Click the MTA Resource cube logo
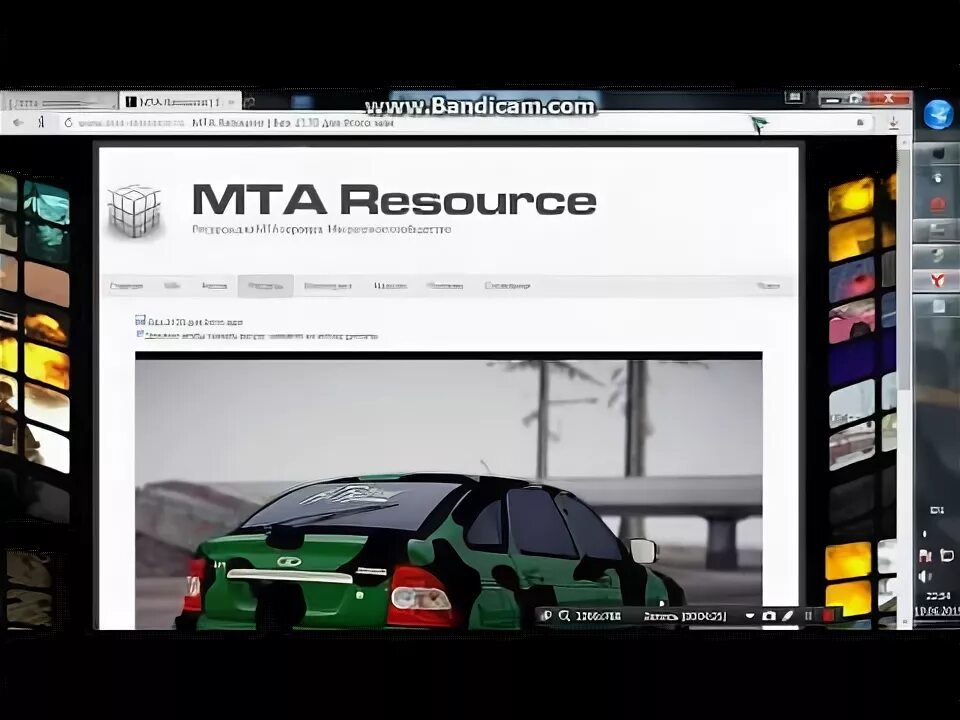 136,211
